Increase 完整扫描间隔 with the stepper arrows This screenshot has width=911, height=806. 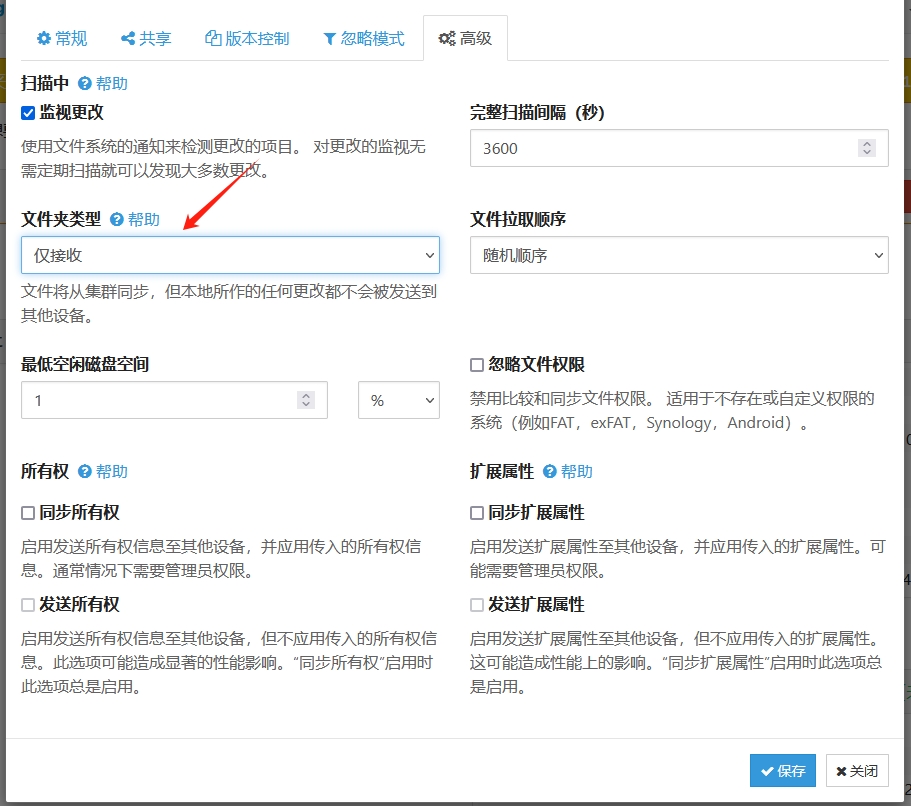click(x=866, y=143)
